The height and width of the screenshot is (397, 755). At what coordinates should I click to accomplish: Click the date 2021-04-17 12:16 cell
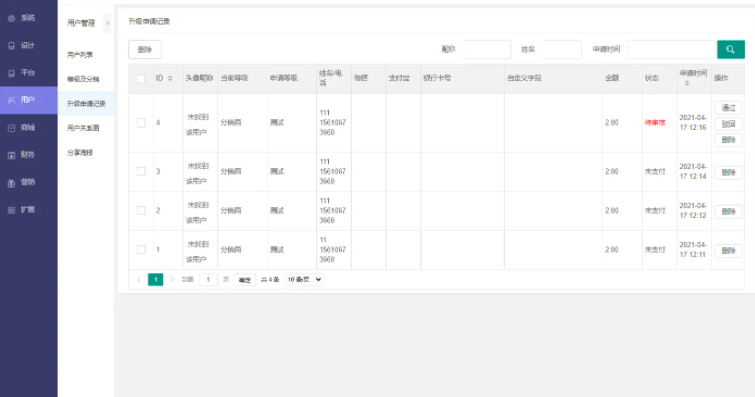(x=693, y=123)
